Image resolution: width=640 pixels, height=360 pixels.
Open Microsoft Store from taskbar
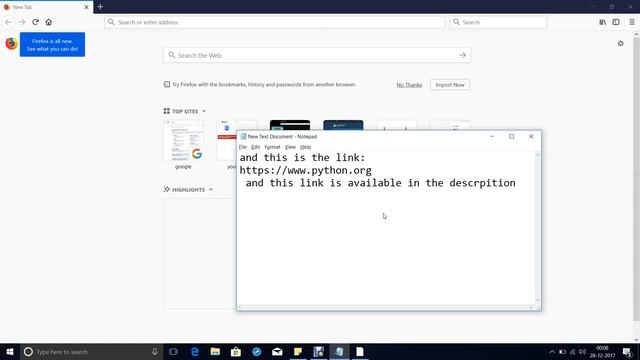(x=236, y=351)
